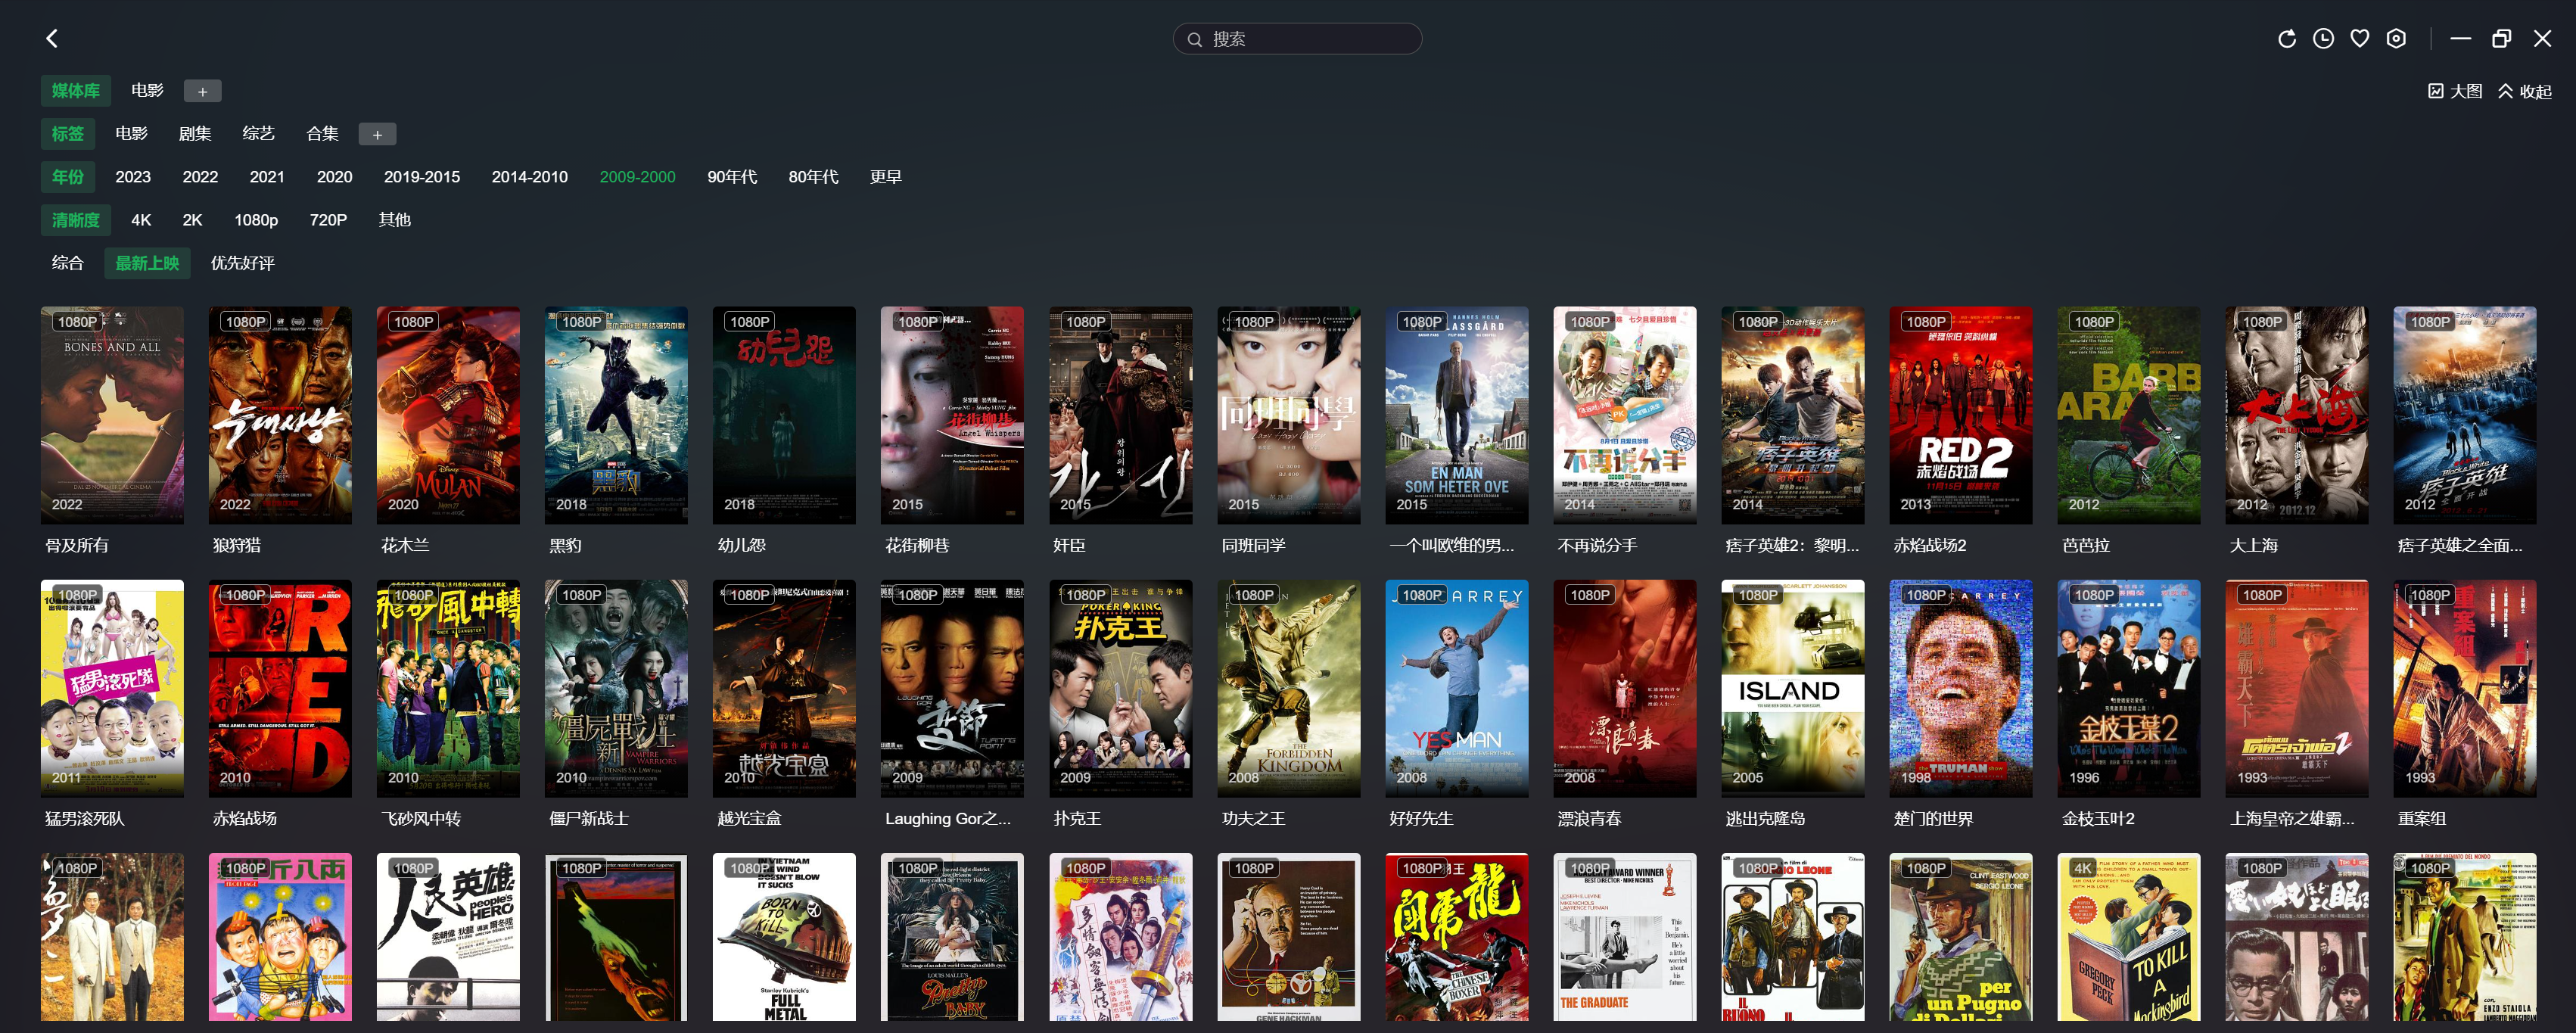The height and width of the screenshot is (1033, 2576).
Task: Open settings hexagon icon
Action: [x=2396, y=38]
